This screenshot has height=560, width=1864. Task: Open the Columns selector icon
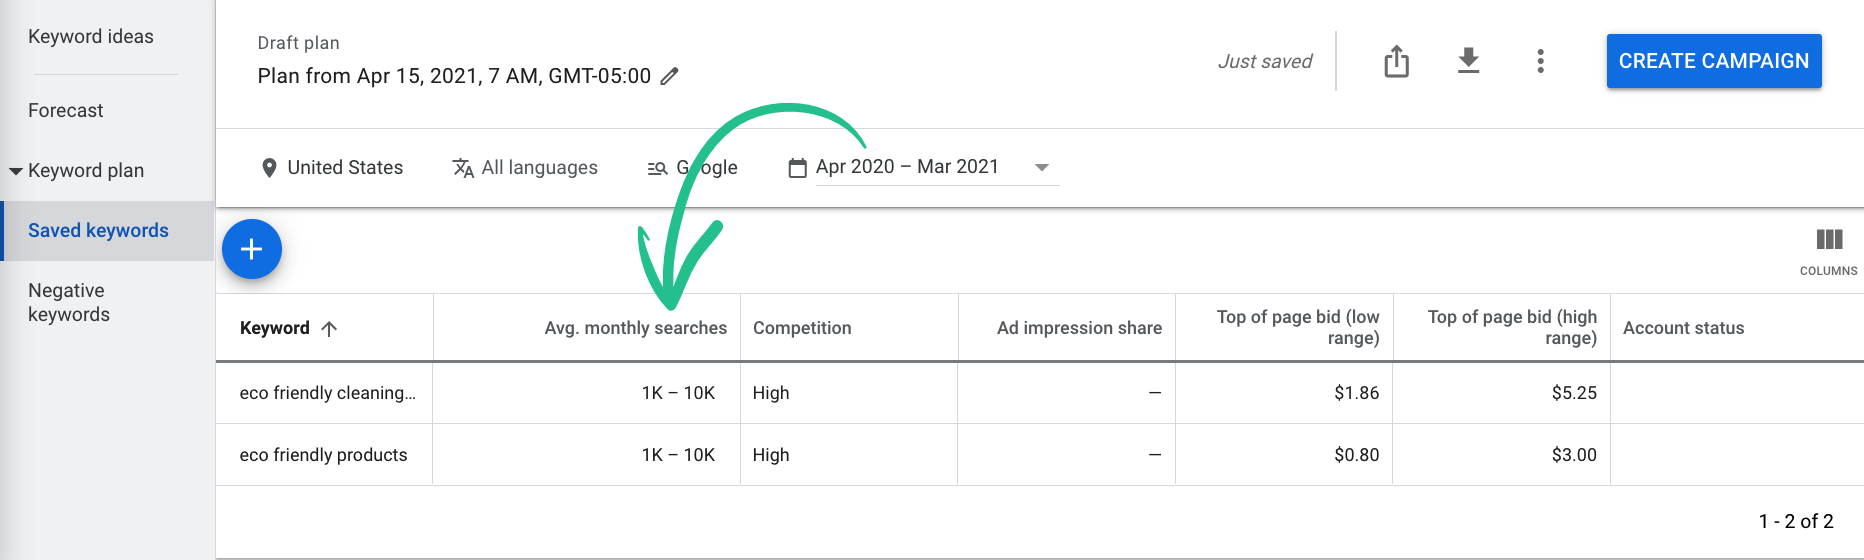pyautogui.click(x=1829, y=240)
